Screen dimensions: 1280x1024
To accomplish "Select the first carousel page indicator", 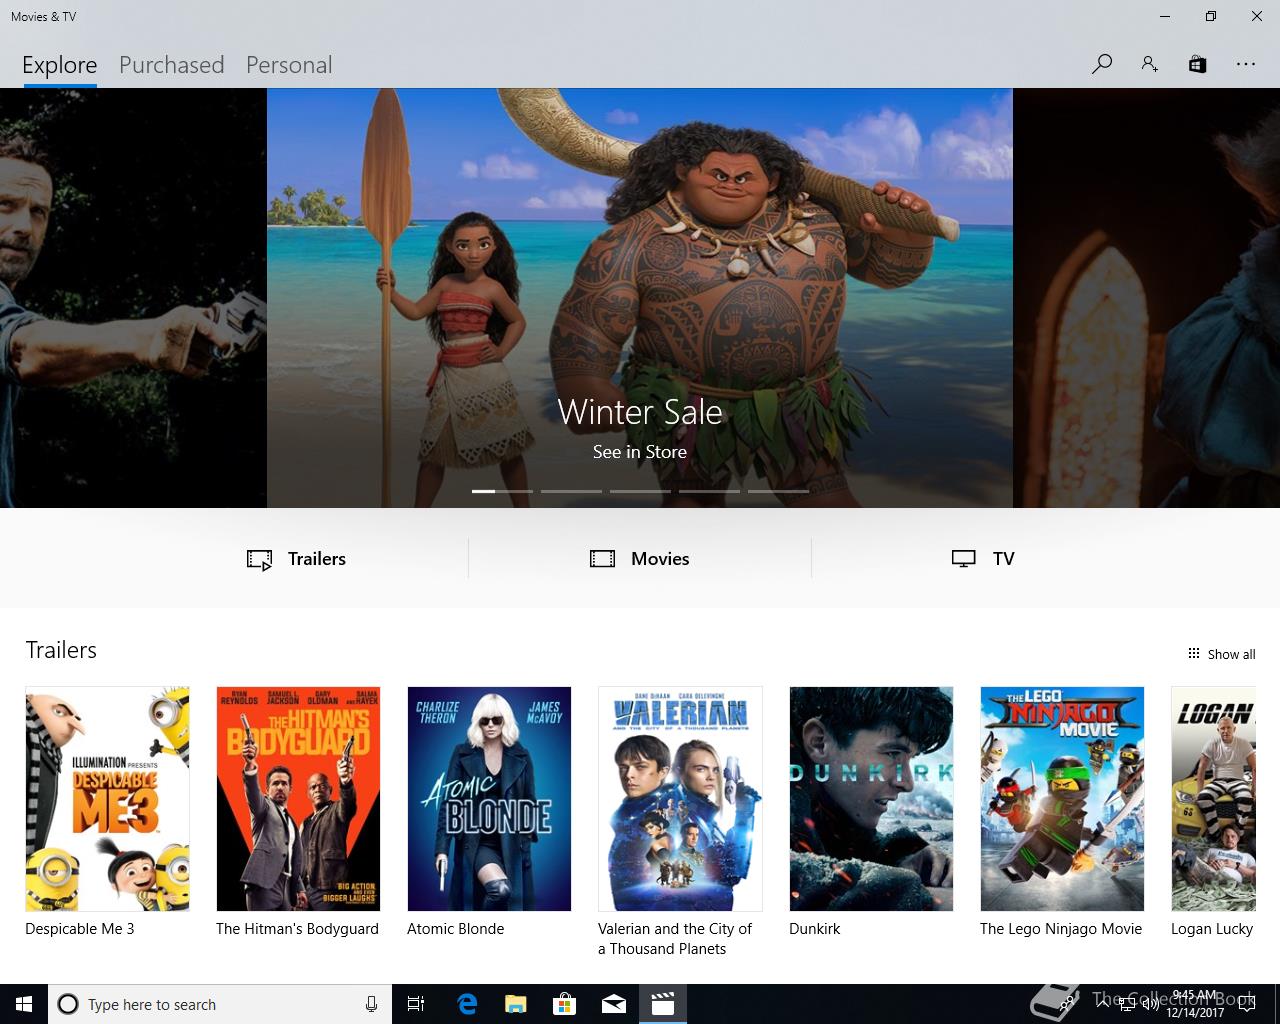I will 502,491.
